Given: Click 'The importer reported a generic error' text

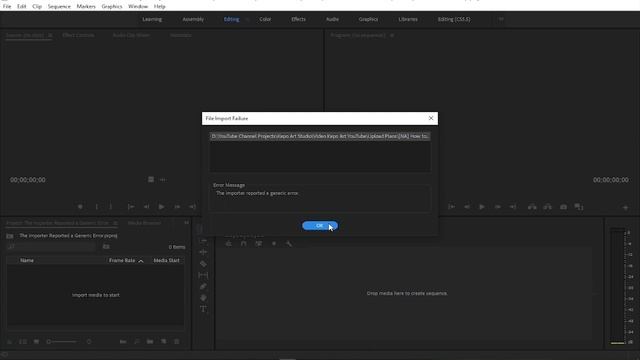Looking at the screenshot, I should [x=257, y=193].
